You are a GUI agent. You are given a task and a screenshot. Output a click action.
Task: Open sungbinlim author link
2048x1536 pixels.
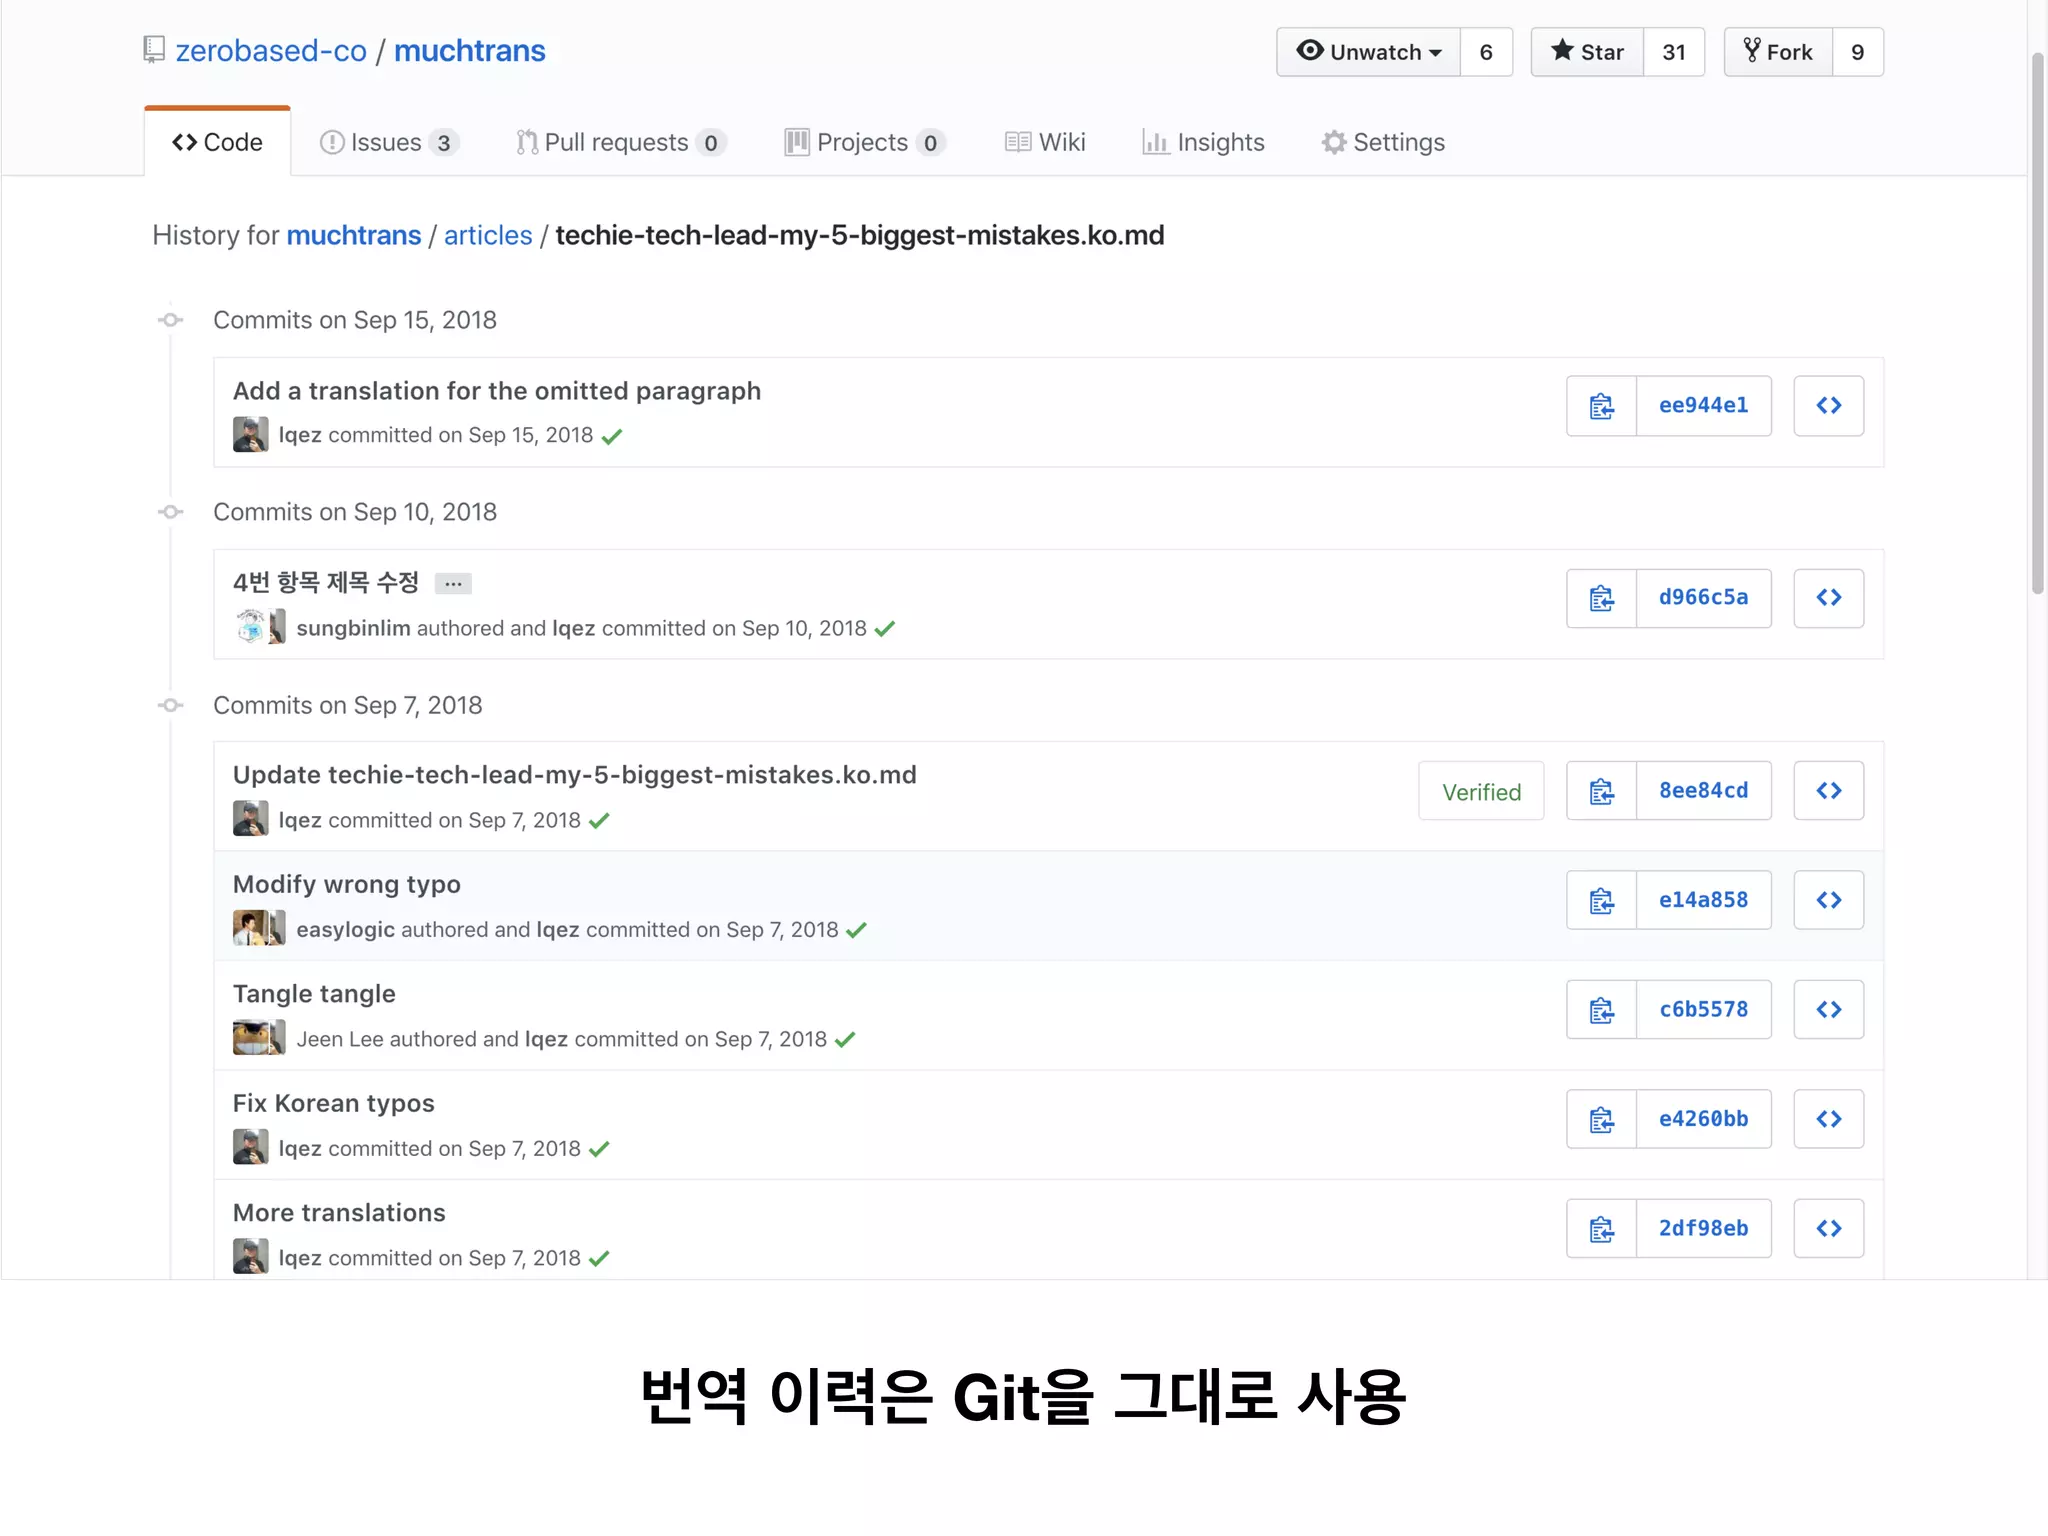[353, 628]
